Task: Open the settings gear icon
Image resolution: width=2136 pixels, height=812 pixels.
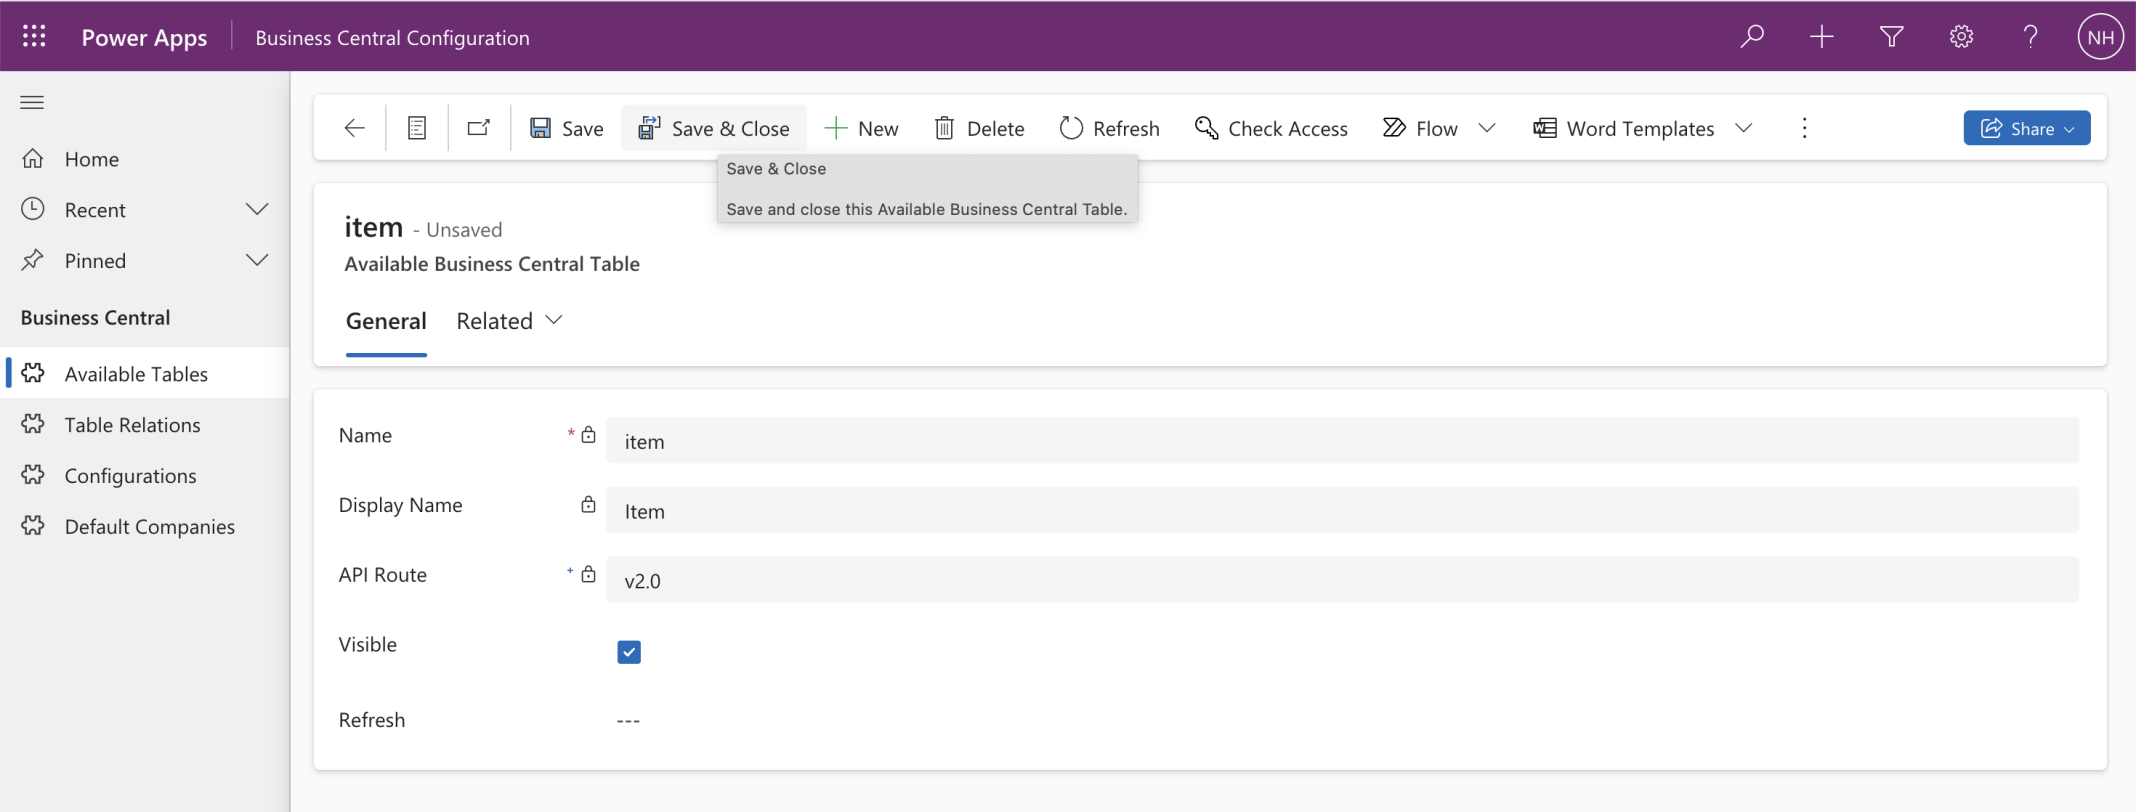Action: (x=1961, y=37)
